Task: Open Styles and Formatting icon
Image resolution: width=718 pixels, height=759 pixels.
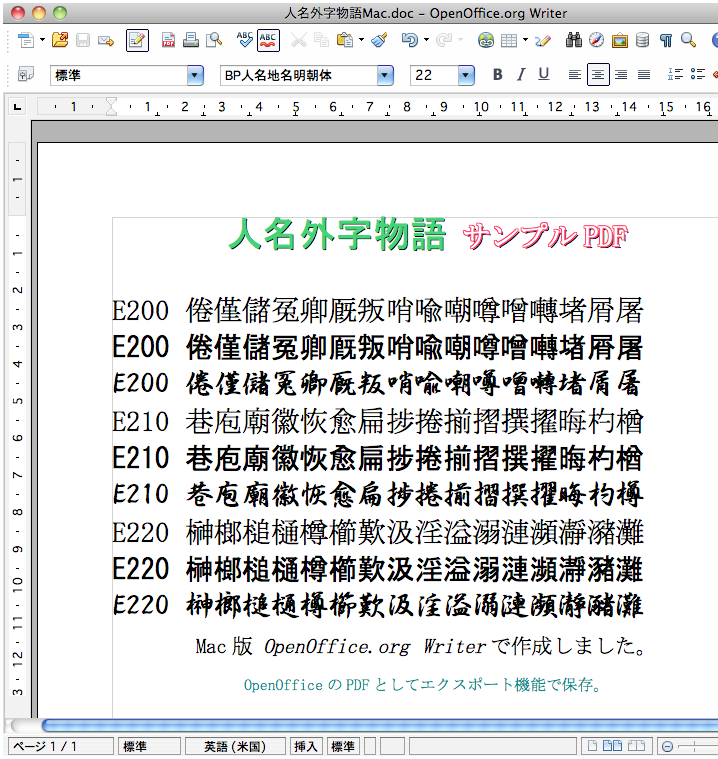Action: pyautogui.click(x=25, y=75)
